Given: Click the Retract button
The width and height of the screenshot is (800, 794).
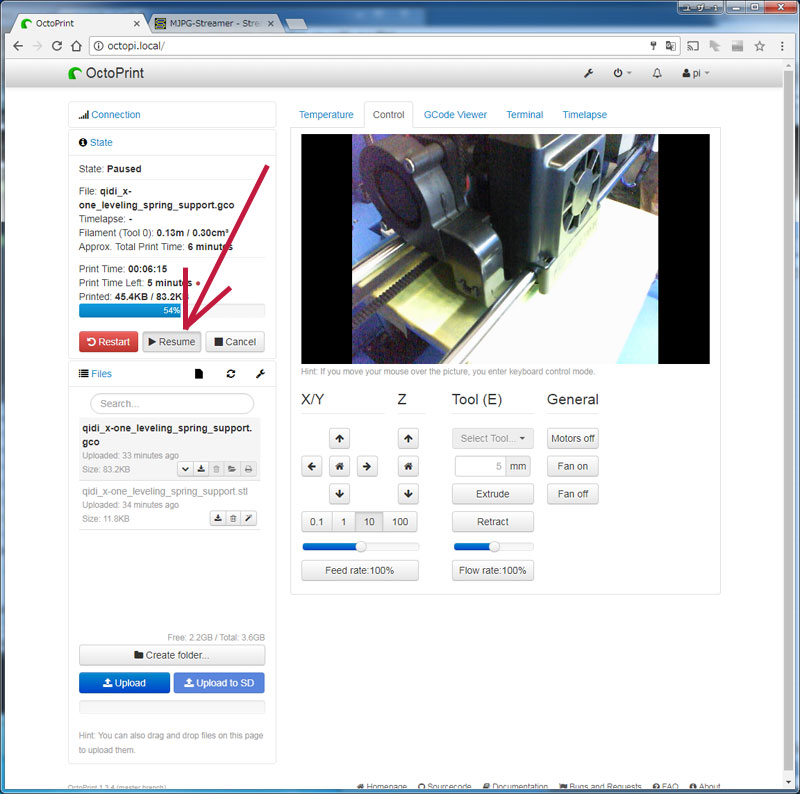Looking at the screenshot, I should click(493, 522).
